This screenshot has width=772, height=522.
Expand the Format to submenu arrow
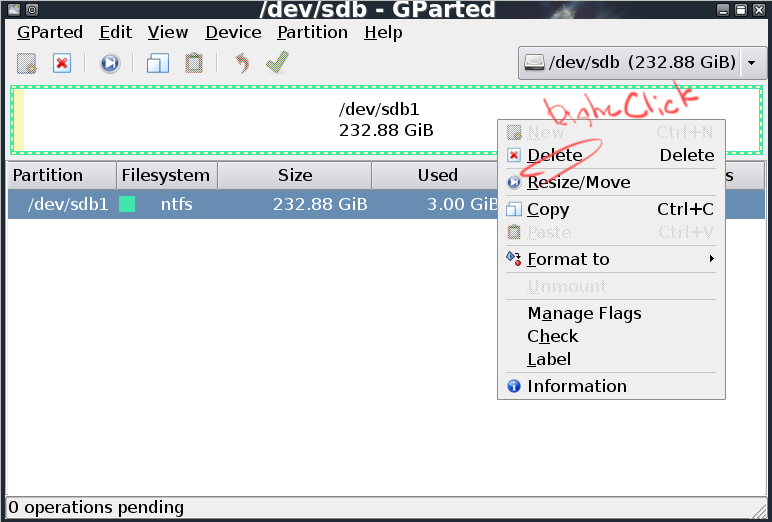click(x=711, y=259)
